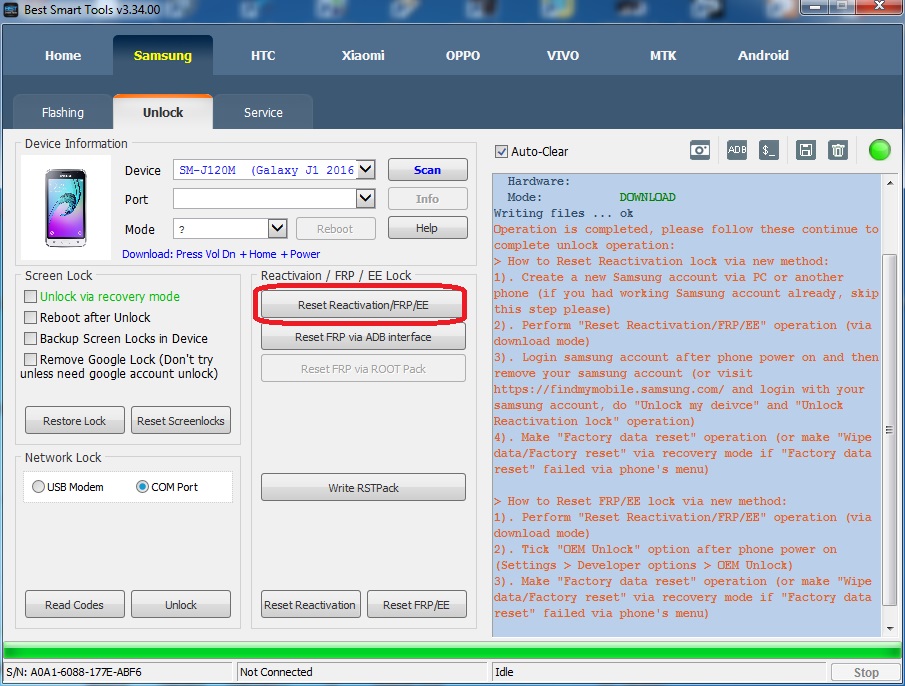905x686 pixels.
Task: Click the Scan button
Action: pyautogui.click(x=427, y=170)
